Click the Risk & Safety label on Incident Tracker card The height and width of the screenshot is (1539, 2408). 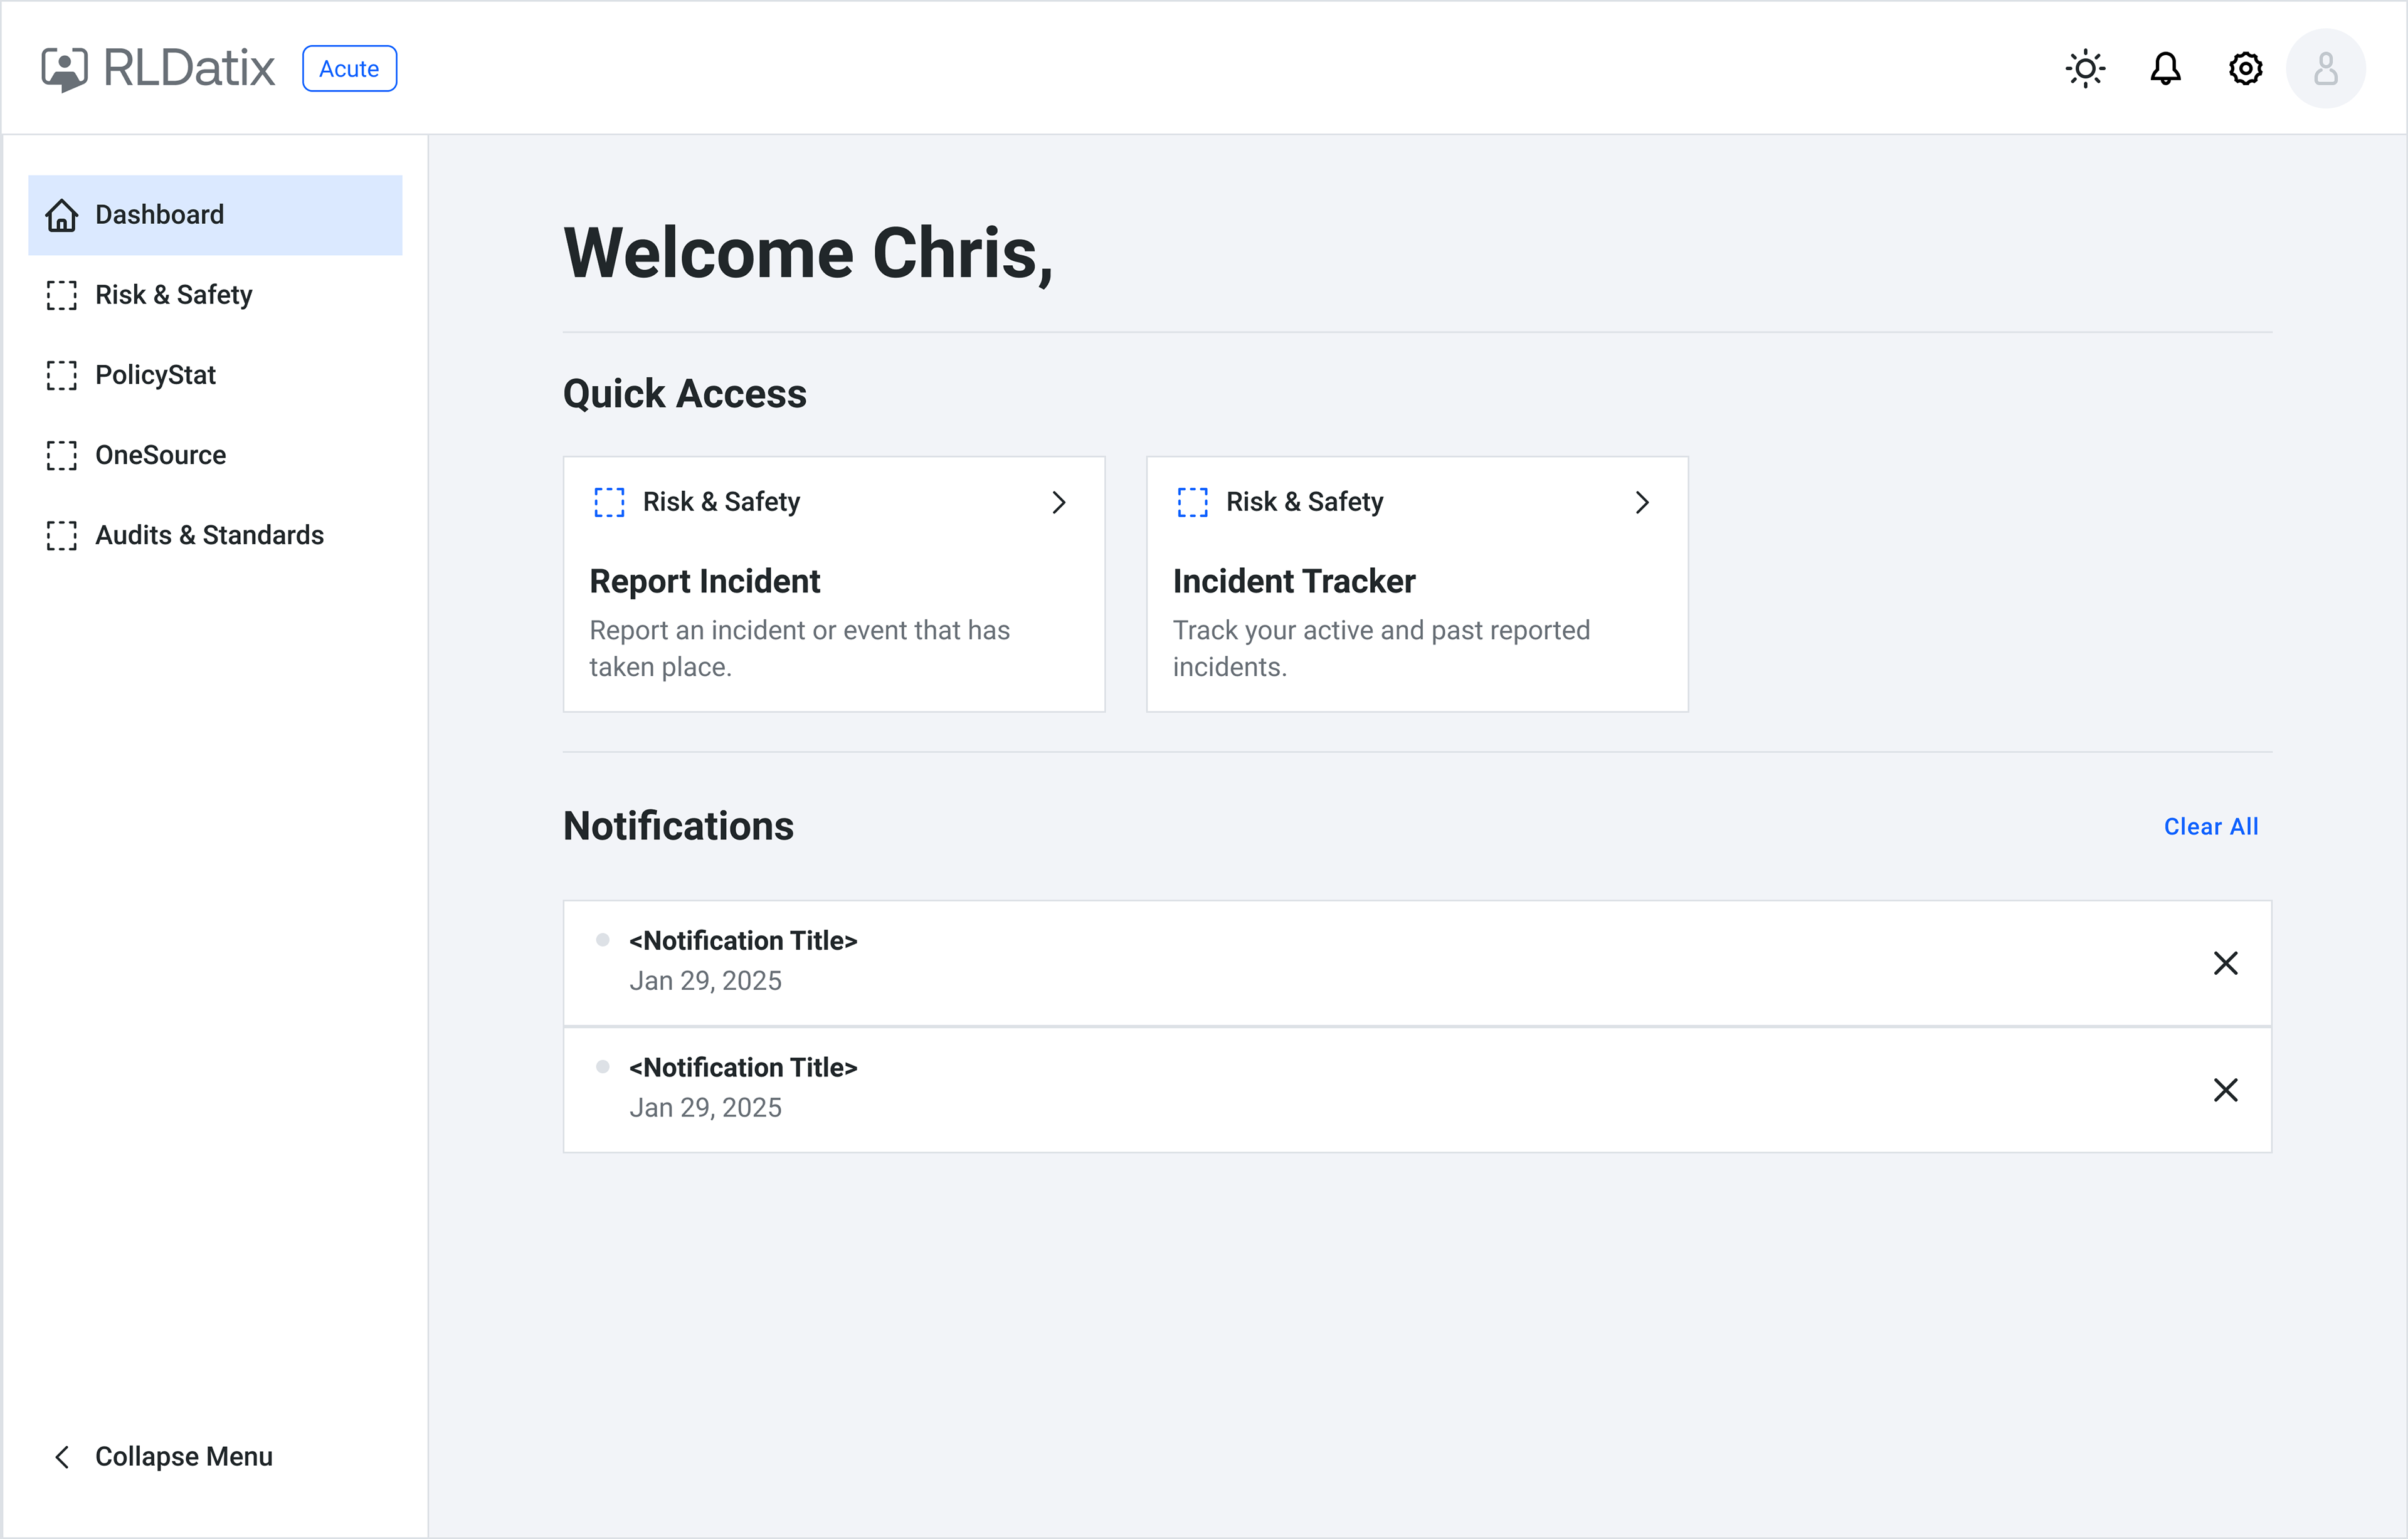point(1304,502)
